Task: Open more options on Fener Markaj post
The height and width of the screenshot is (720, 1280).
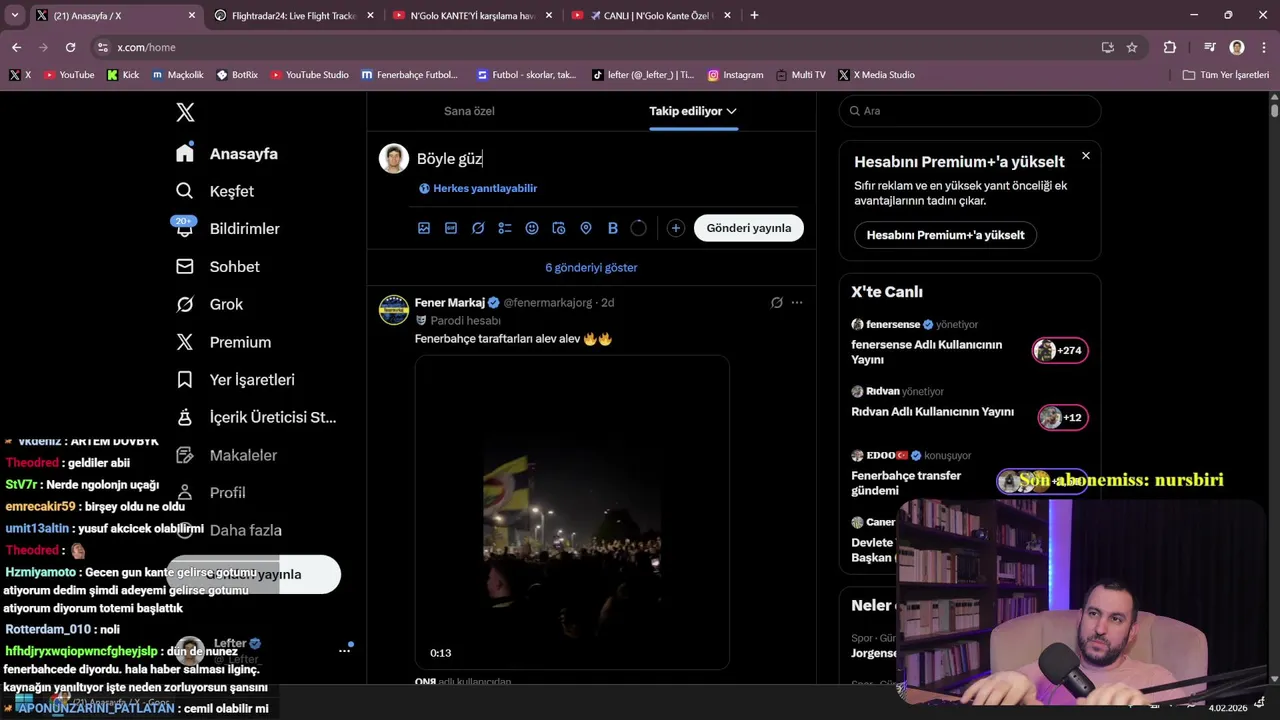Action: 797,302
